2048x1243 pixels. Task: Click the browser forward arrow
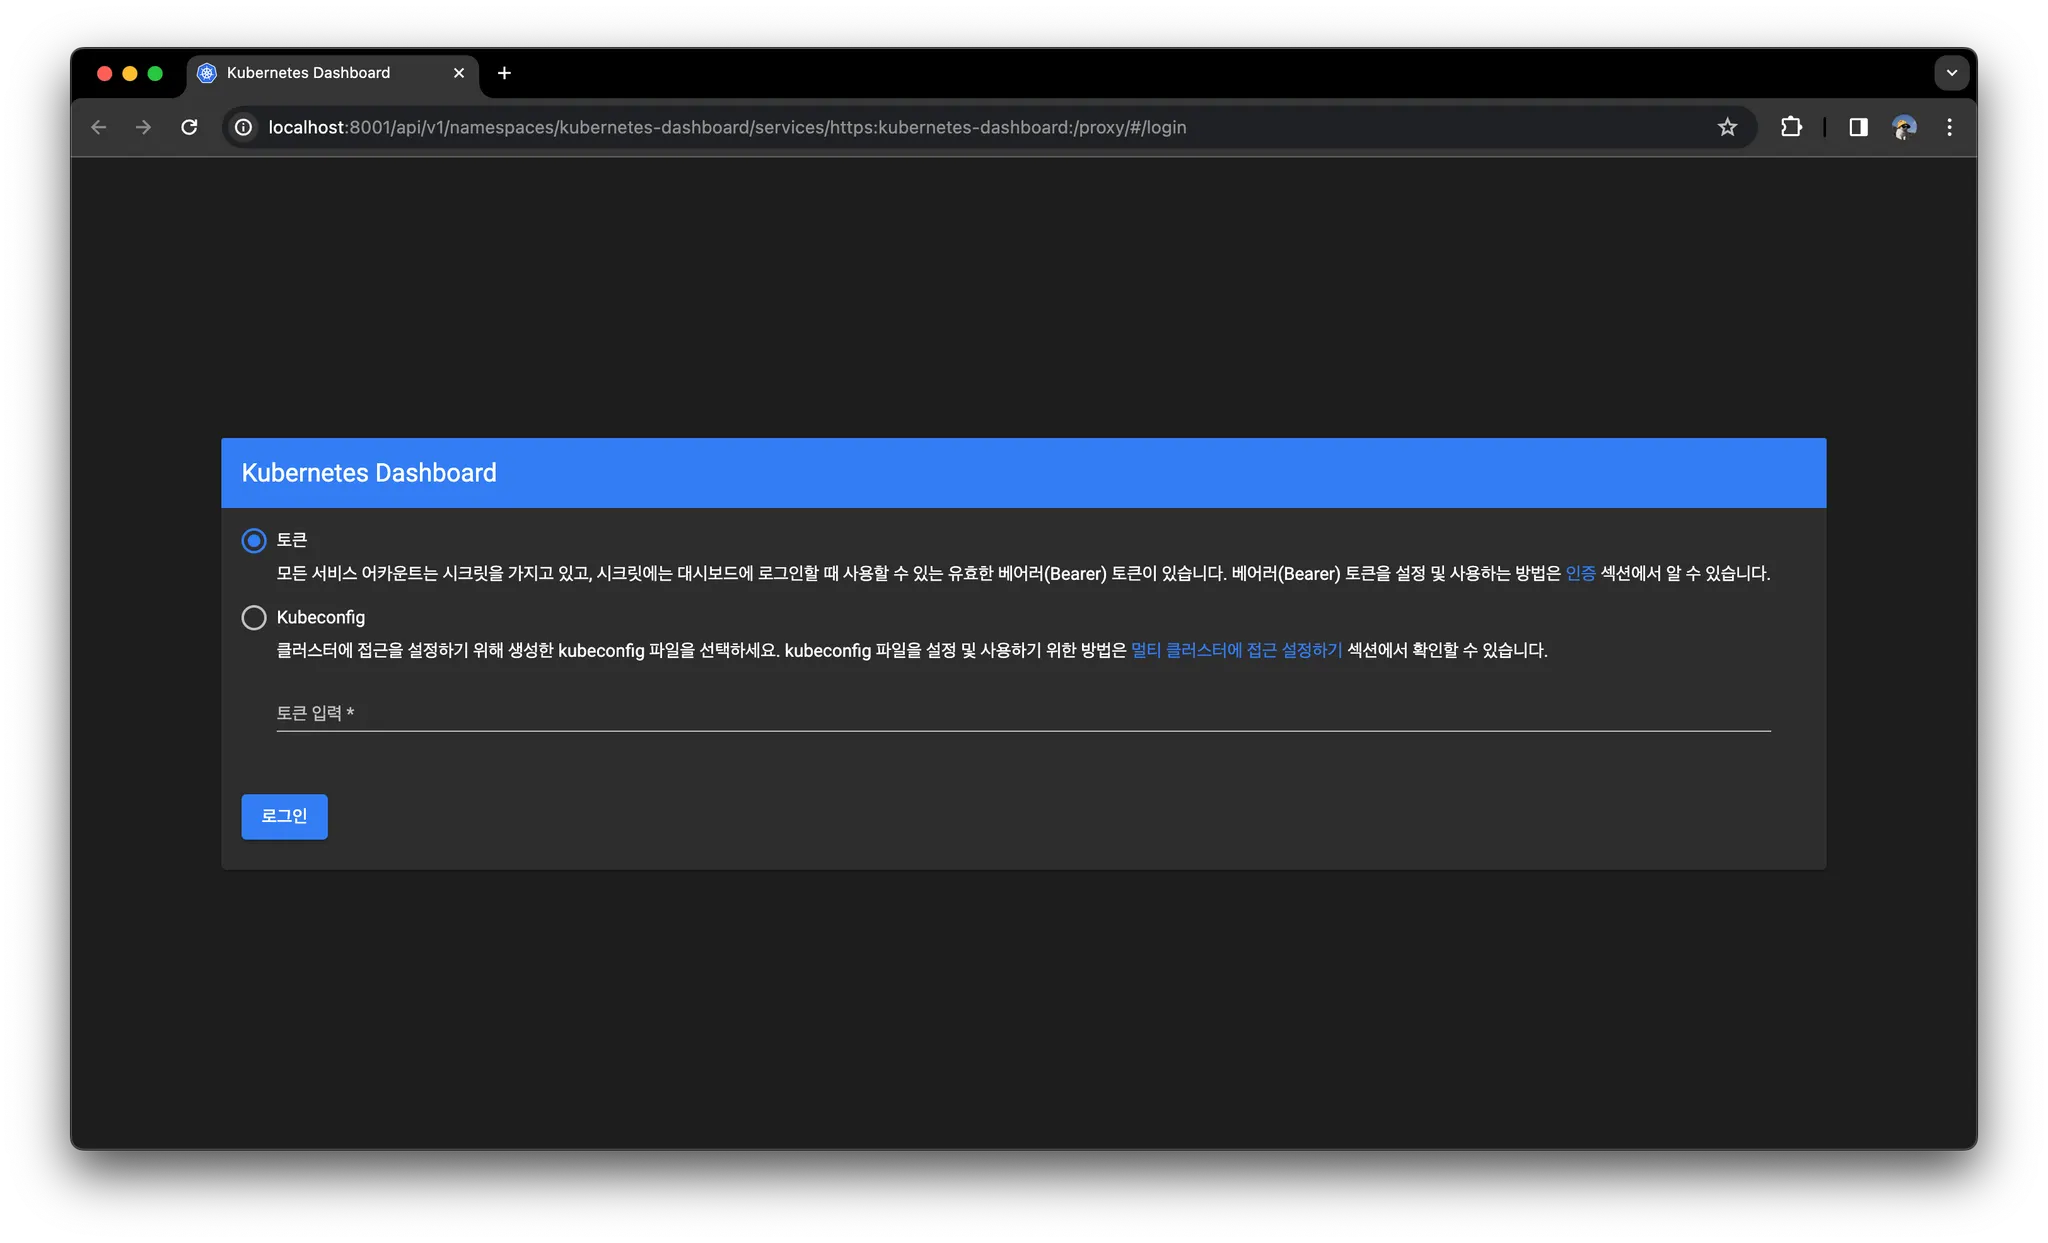143,127
